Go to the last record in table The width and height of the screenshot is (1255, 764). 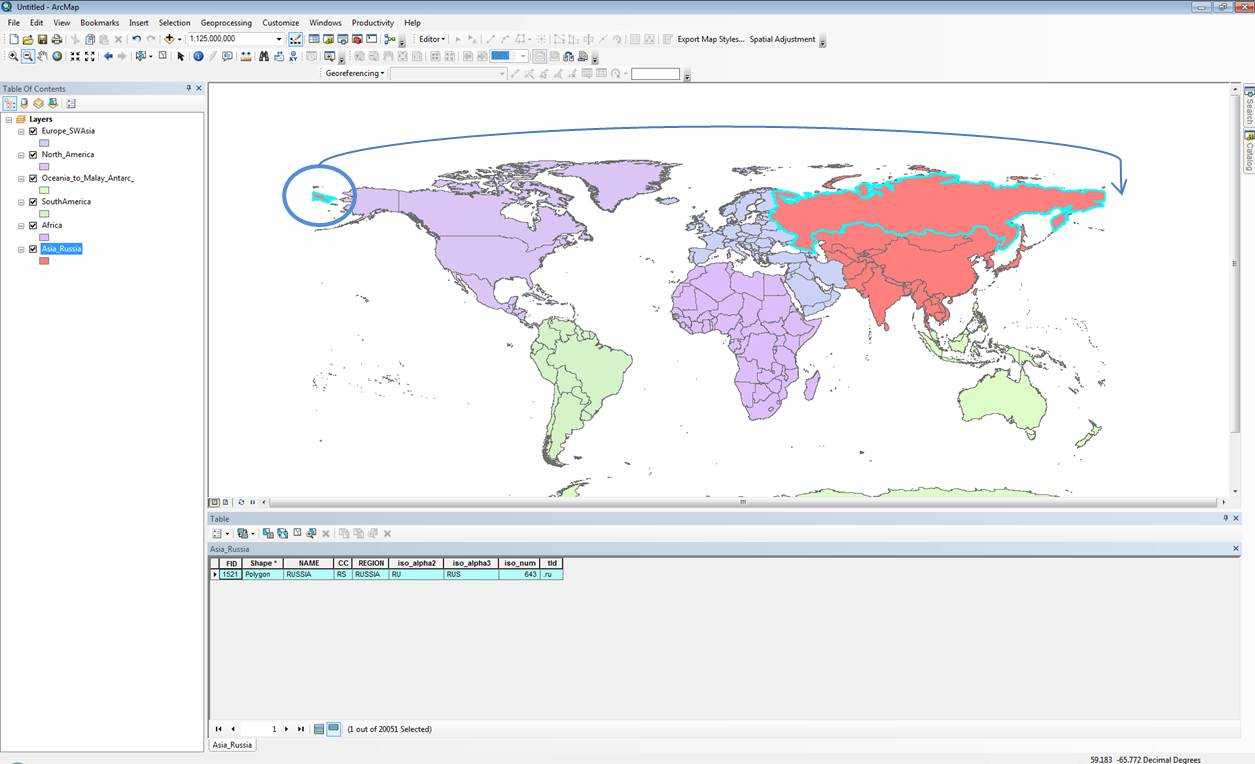300,729
